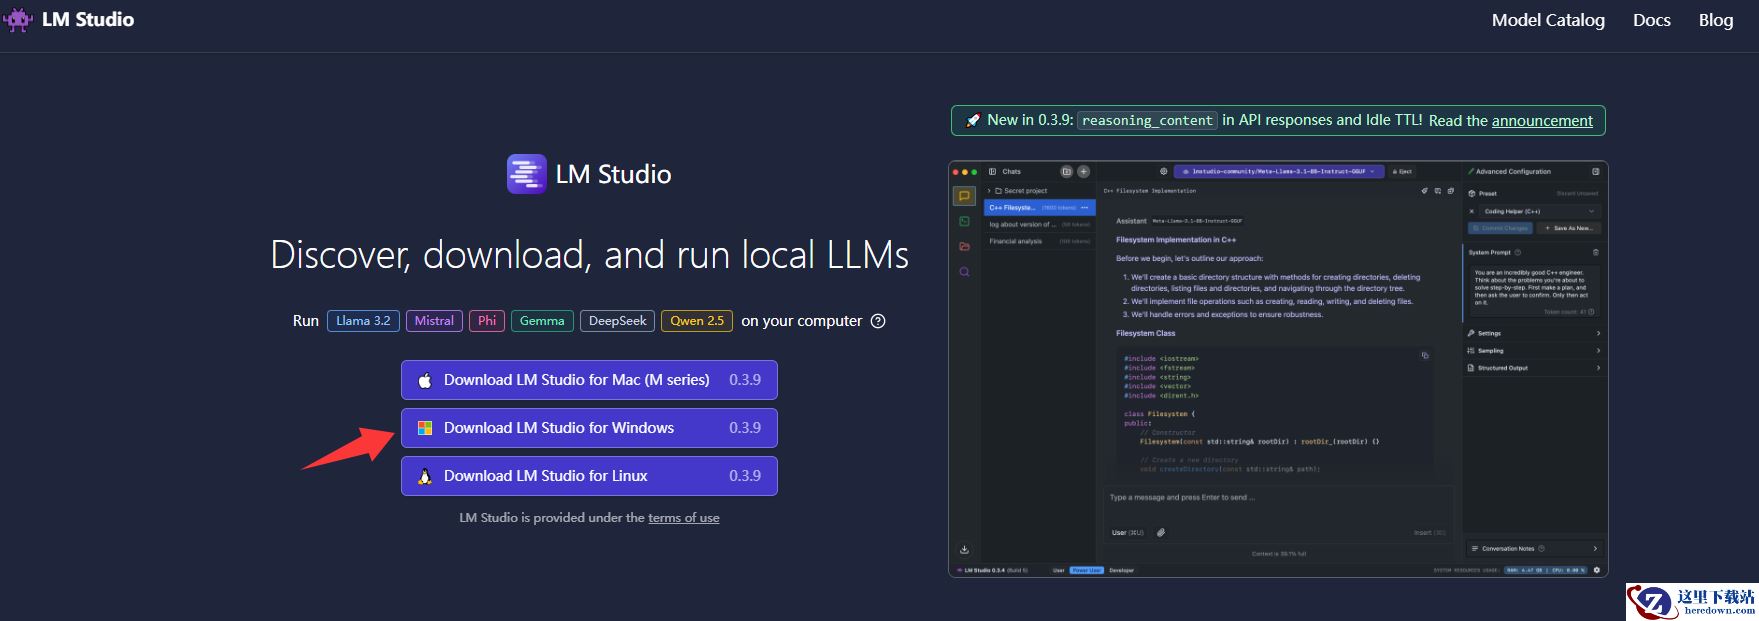Click the Apple logo icon on Mac button
Viewport: 1759px width, 621px height.
[x=424, y=380]
